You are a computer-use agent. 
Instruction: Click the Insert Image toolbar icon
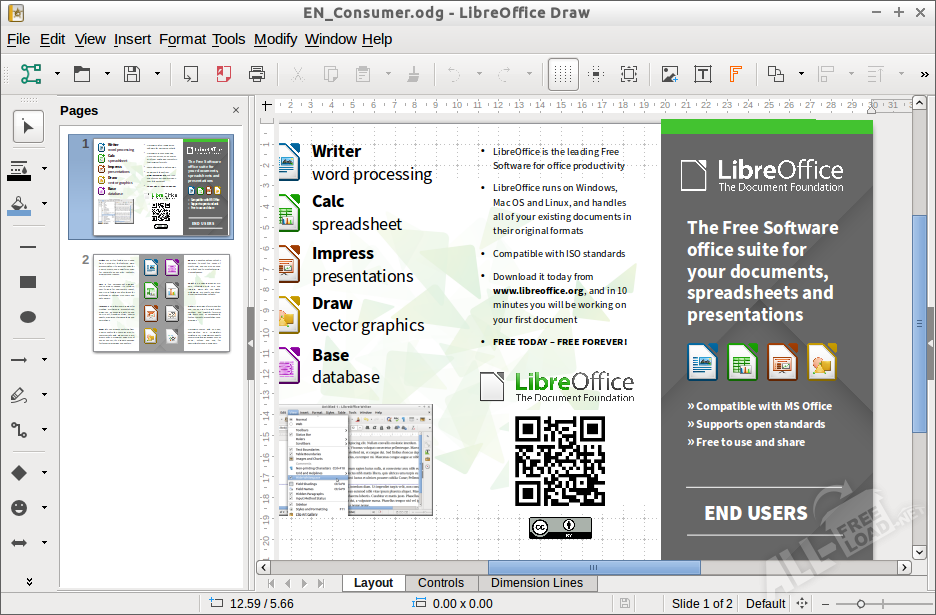pos(668,74)
